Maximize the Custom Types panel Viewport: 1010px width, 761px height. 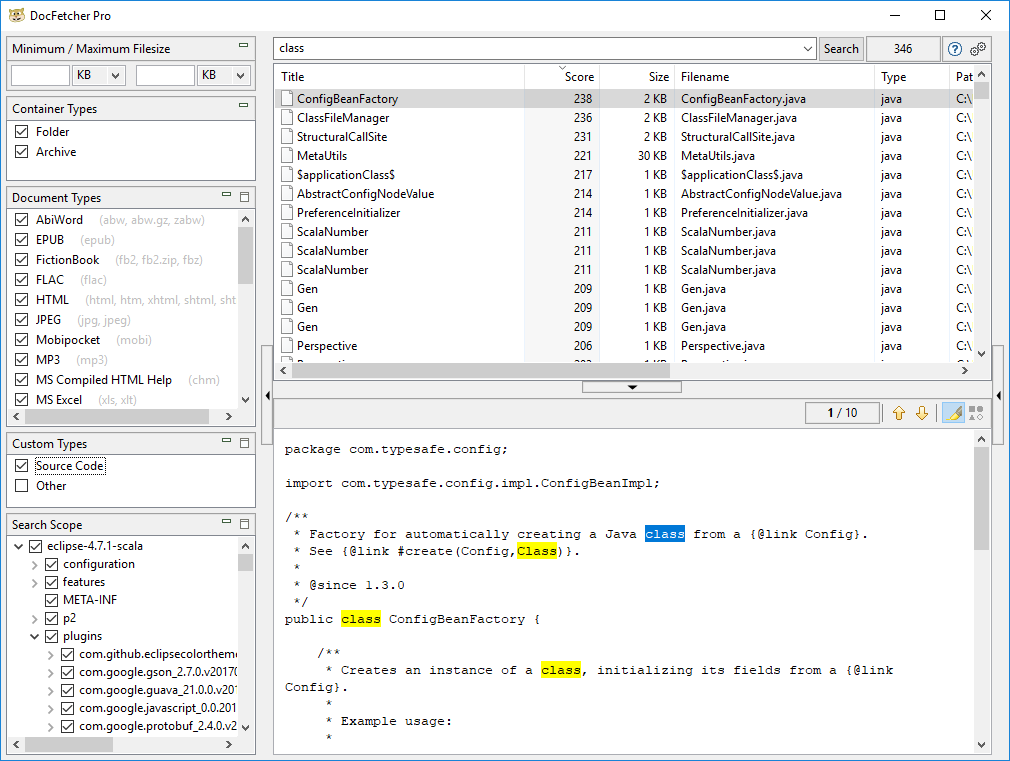coord(244,443)
